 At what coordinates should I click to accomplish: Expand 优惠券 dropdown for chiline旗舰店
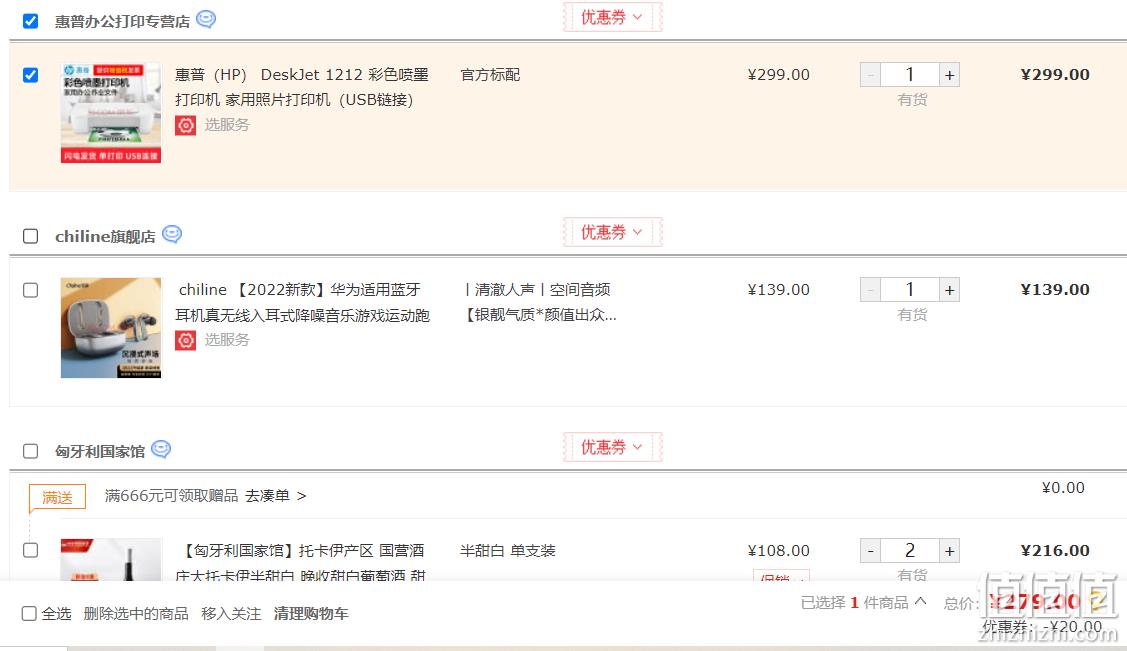point(612,232)
